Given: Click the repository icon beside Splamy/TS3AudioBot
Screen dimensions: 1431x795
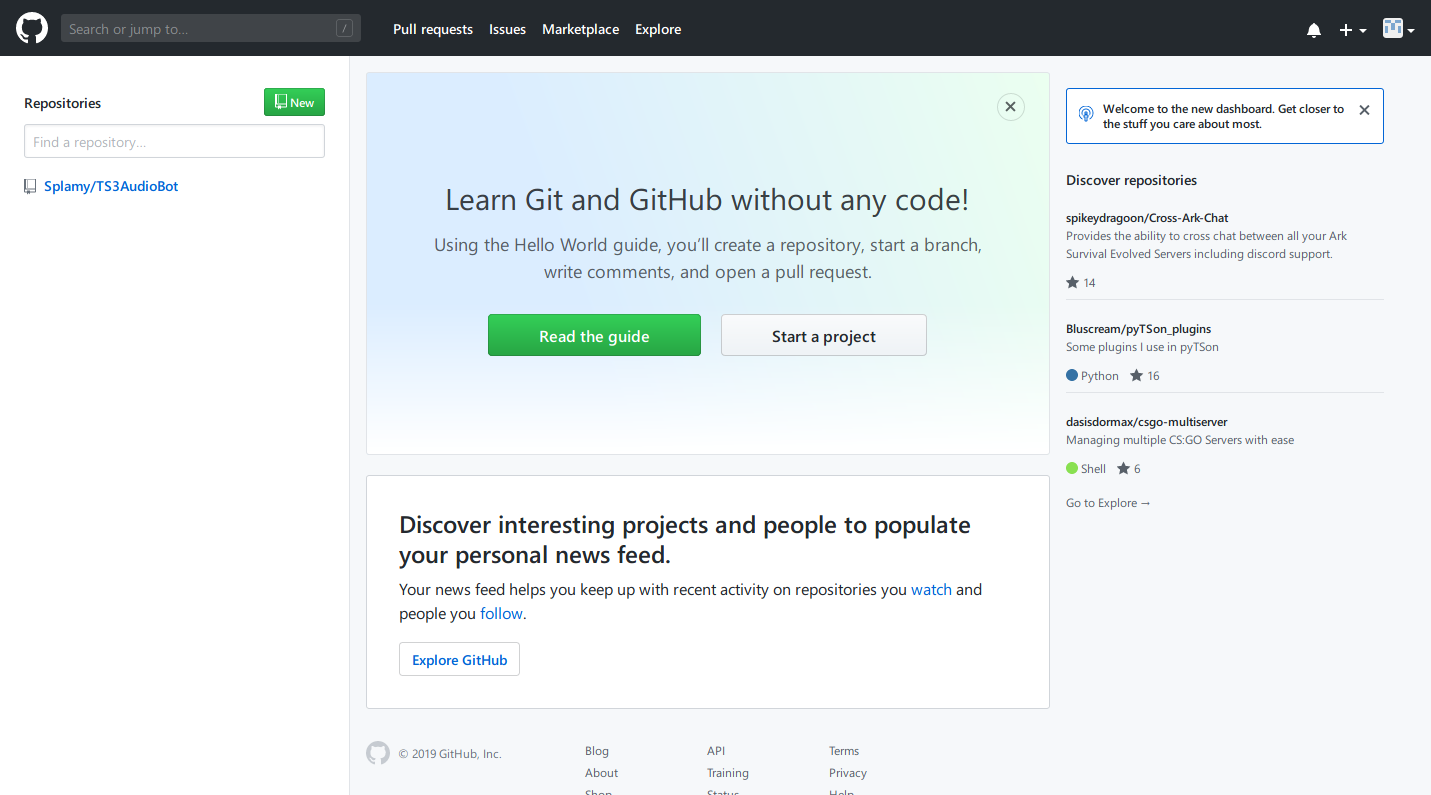Looking at the screenshot, I should (x=30, y=187).
